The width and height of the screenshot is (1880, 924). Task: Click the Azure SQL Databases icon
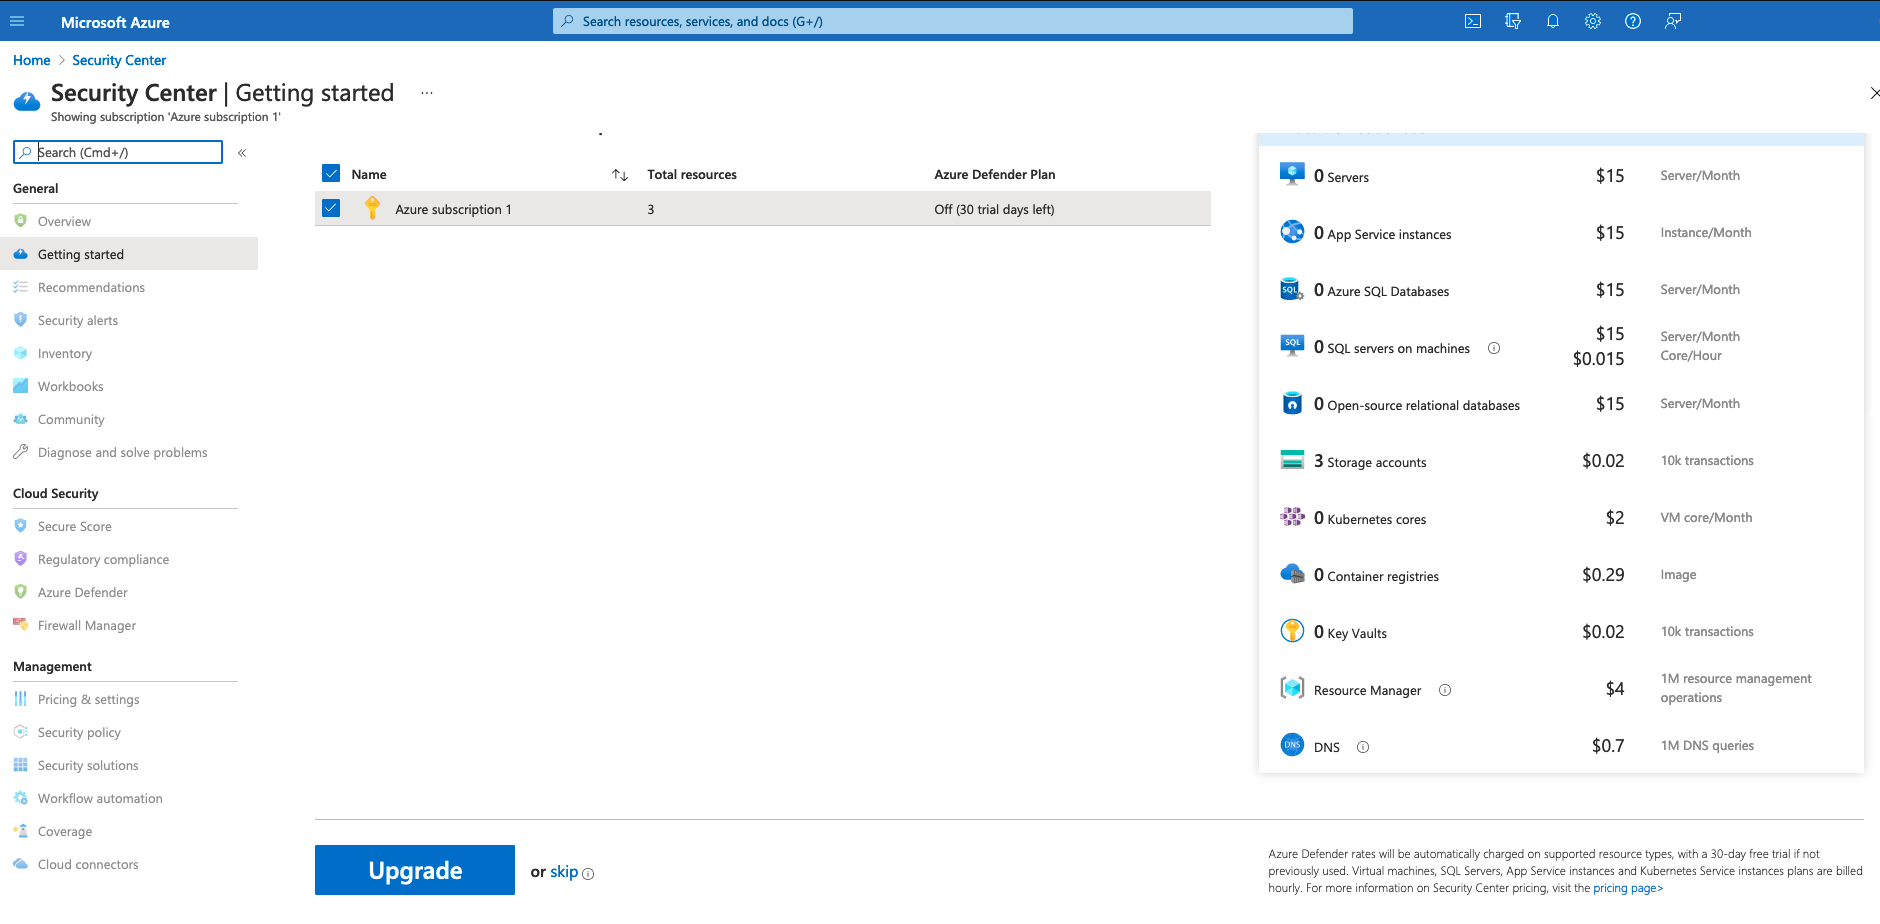(x=1292, y=289)
